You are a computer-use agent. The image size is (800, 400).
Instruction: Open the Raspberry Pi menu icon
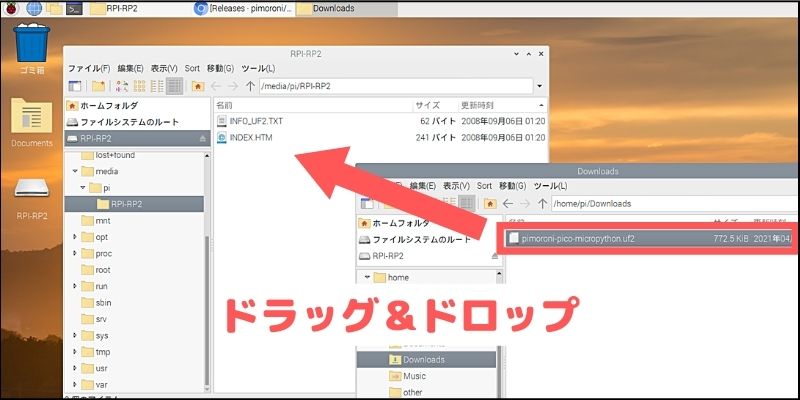tap(11, 8)
